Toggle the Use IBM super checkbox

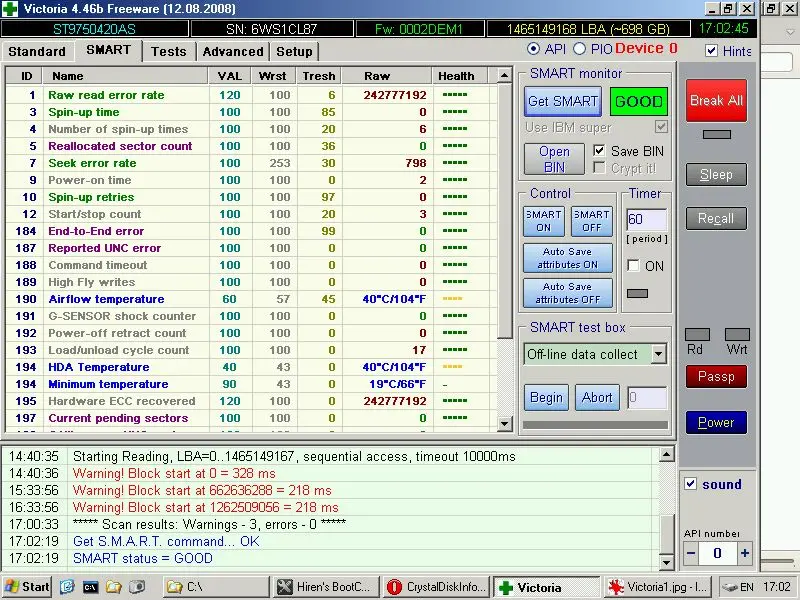pyautogui.click(x=661, y=127)
